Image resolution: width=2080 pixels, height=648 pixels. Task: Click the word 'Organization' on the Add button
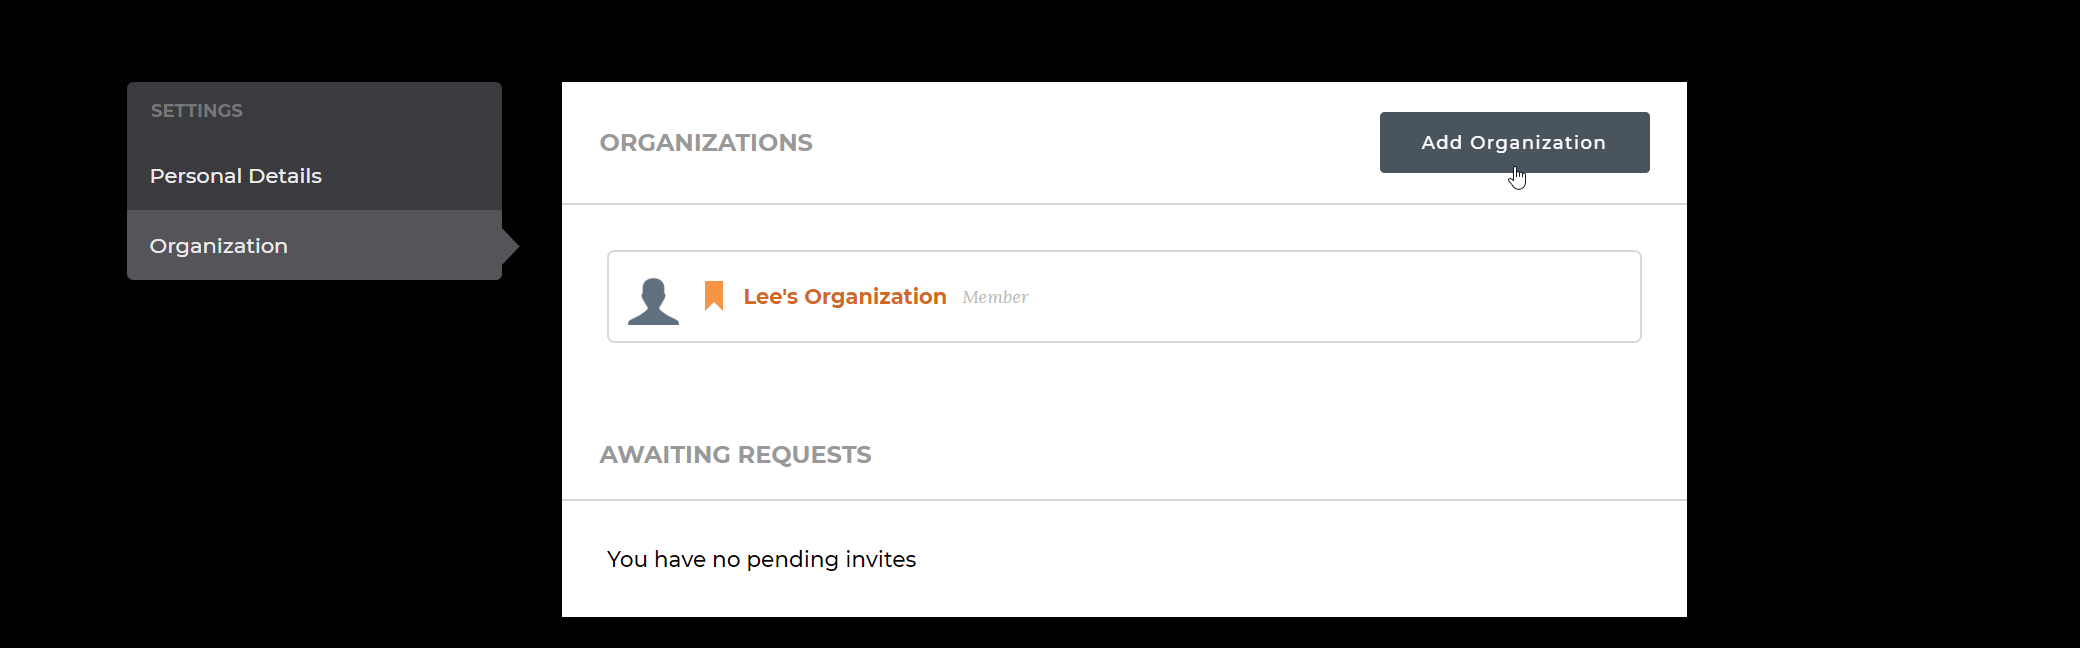1538,143
